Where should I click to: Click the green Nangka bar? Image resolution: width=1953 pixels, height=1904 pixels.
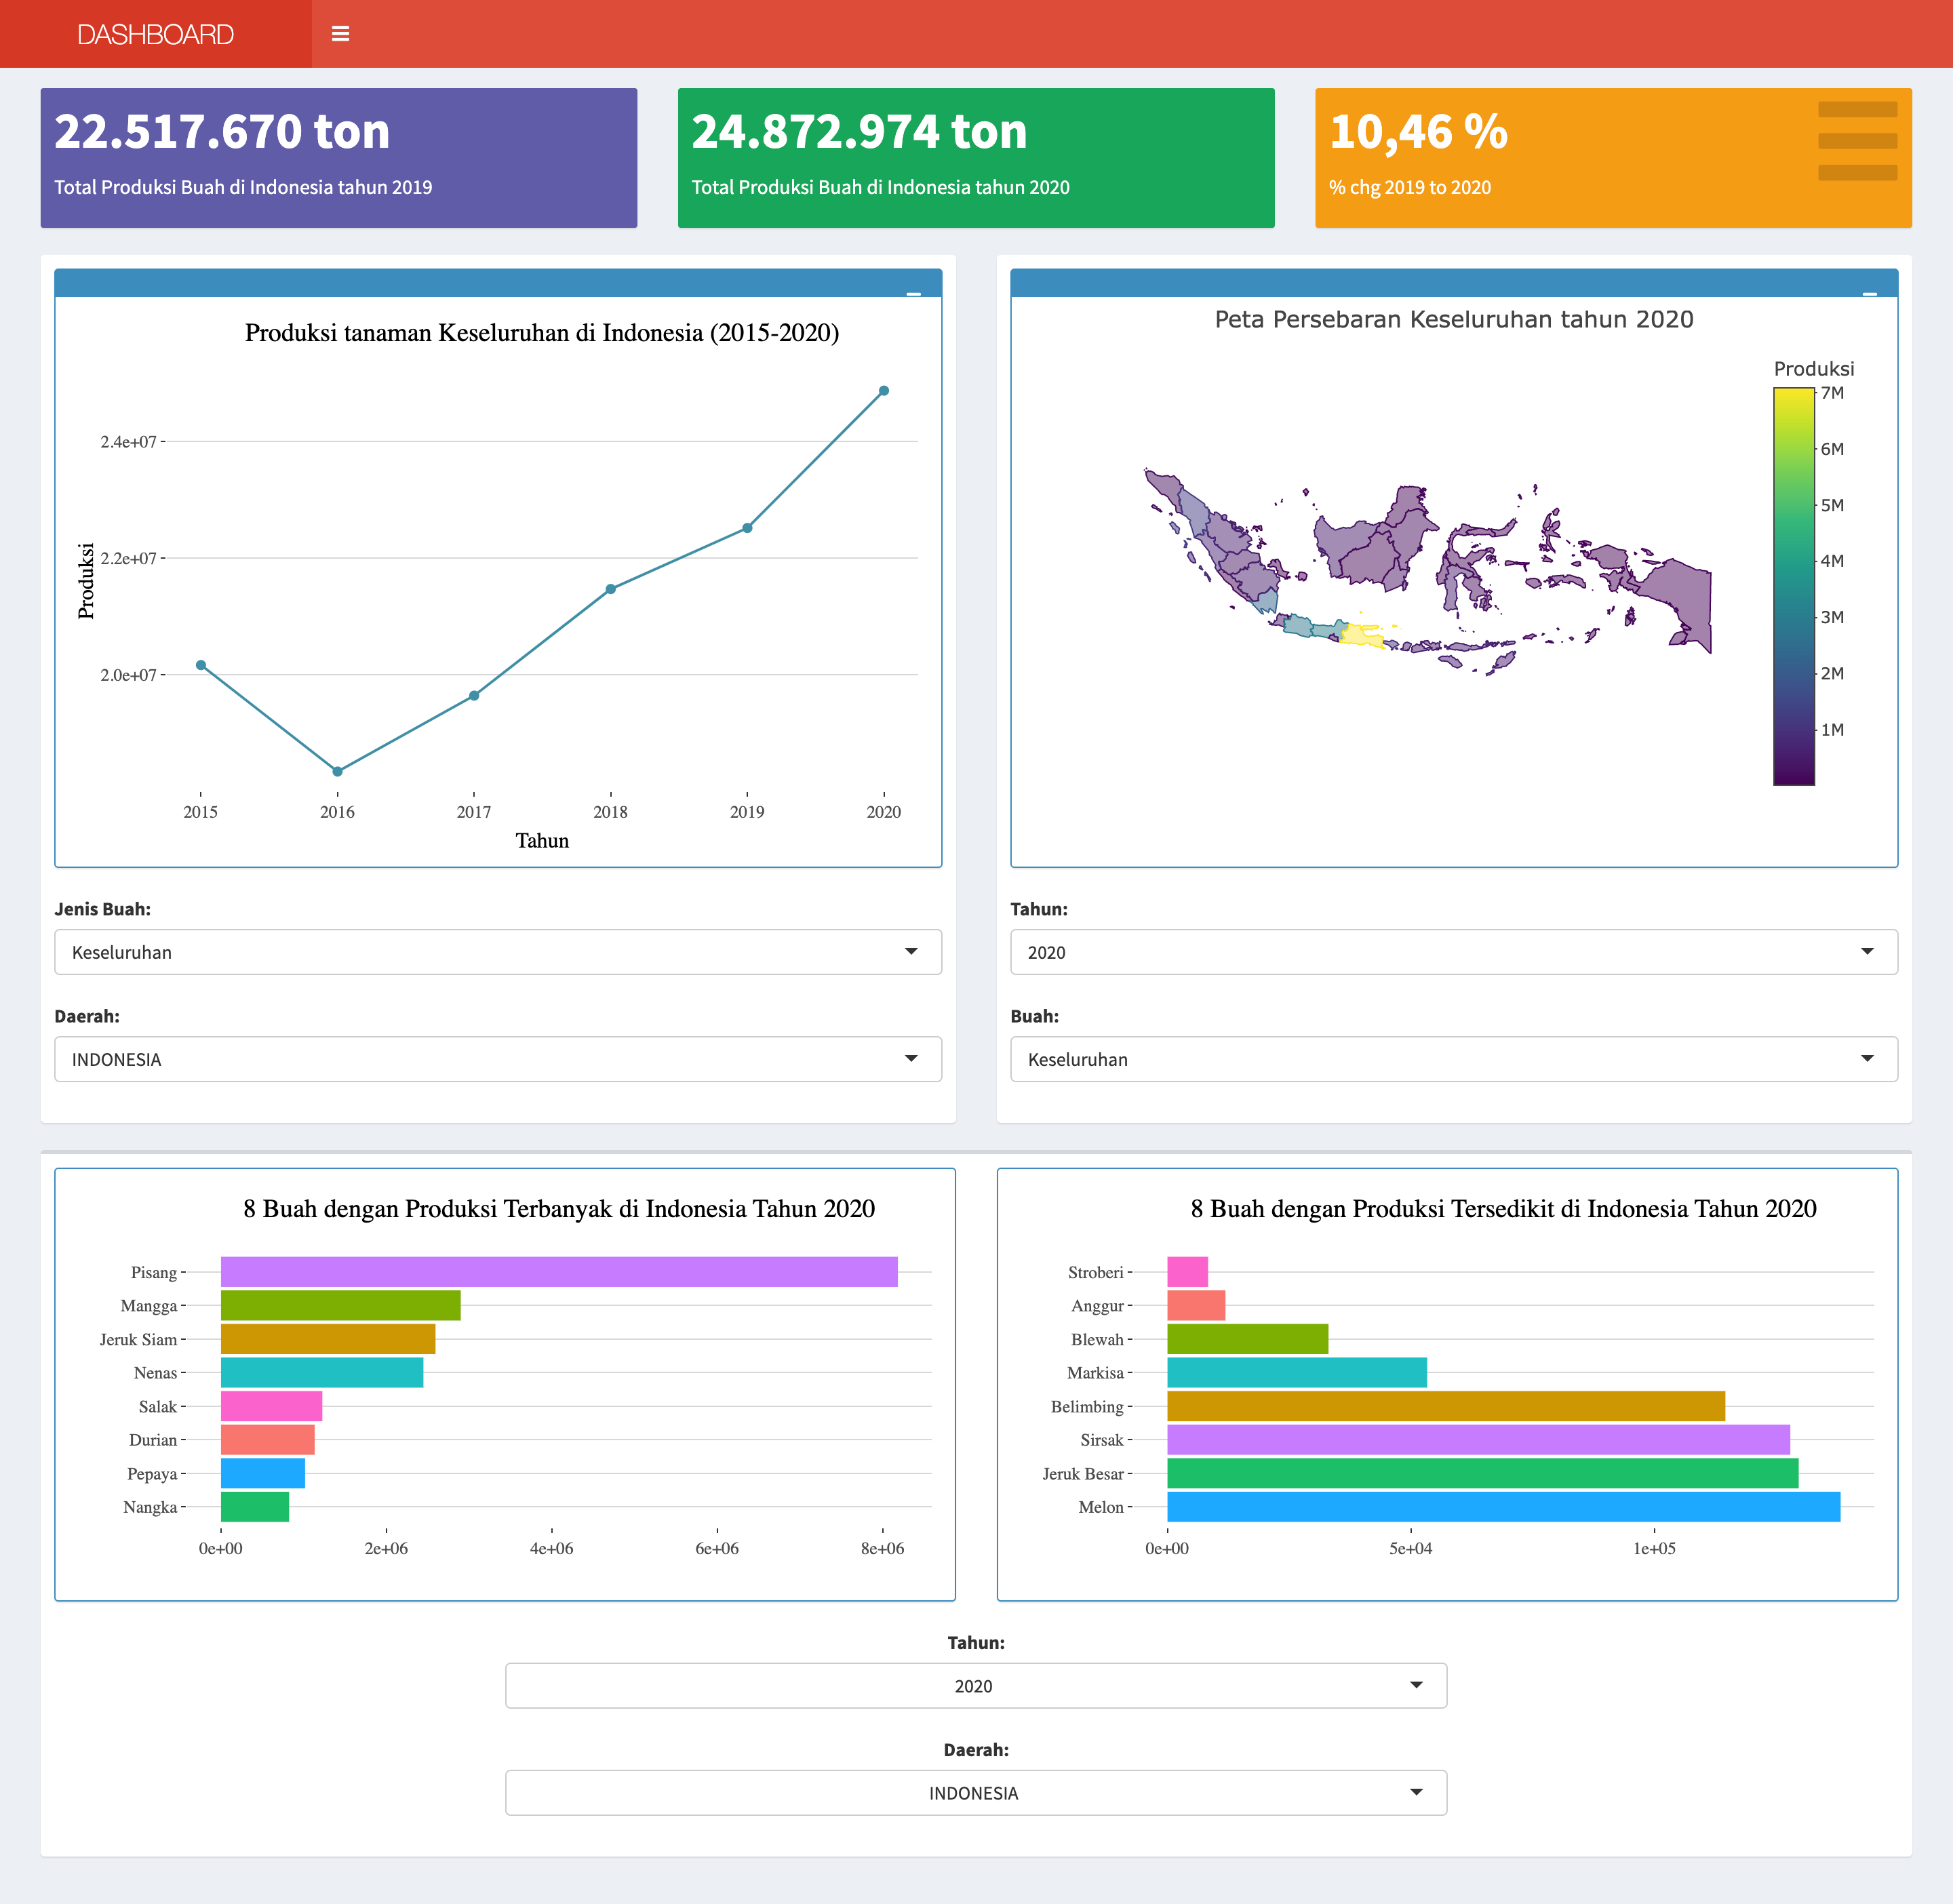point(255,1507)
